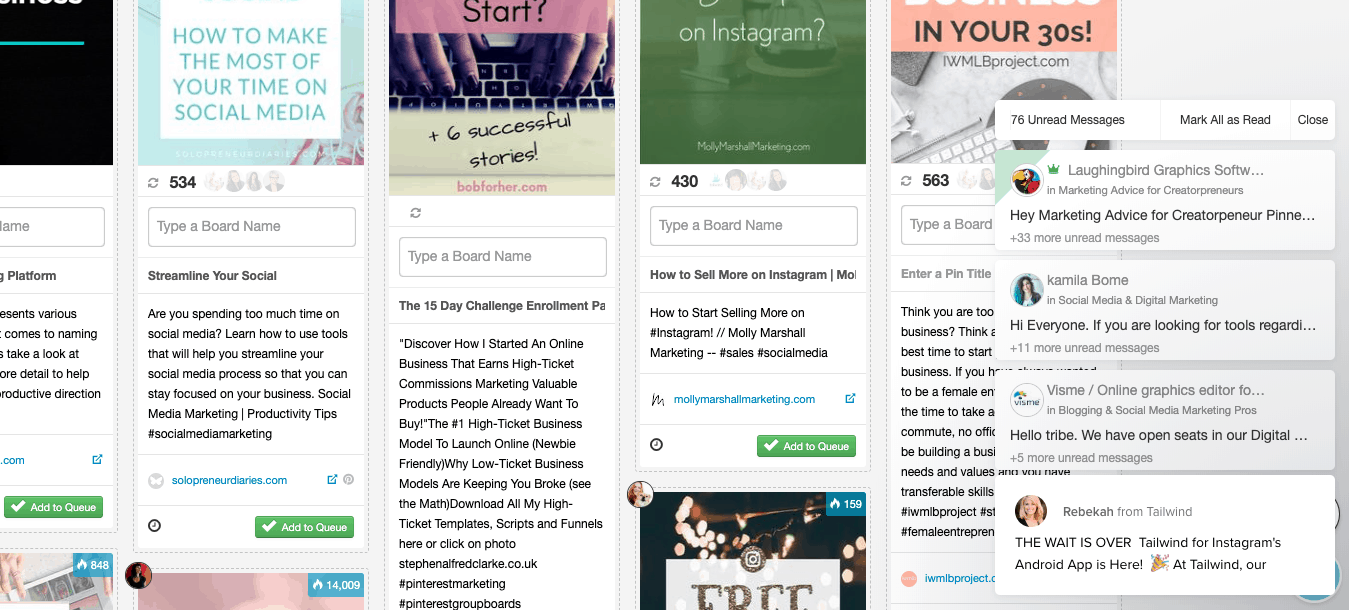Open the external link icon next to solopreneurdiaries.com
1349x610 pixels.
point(332,480)
